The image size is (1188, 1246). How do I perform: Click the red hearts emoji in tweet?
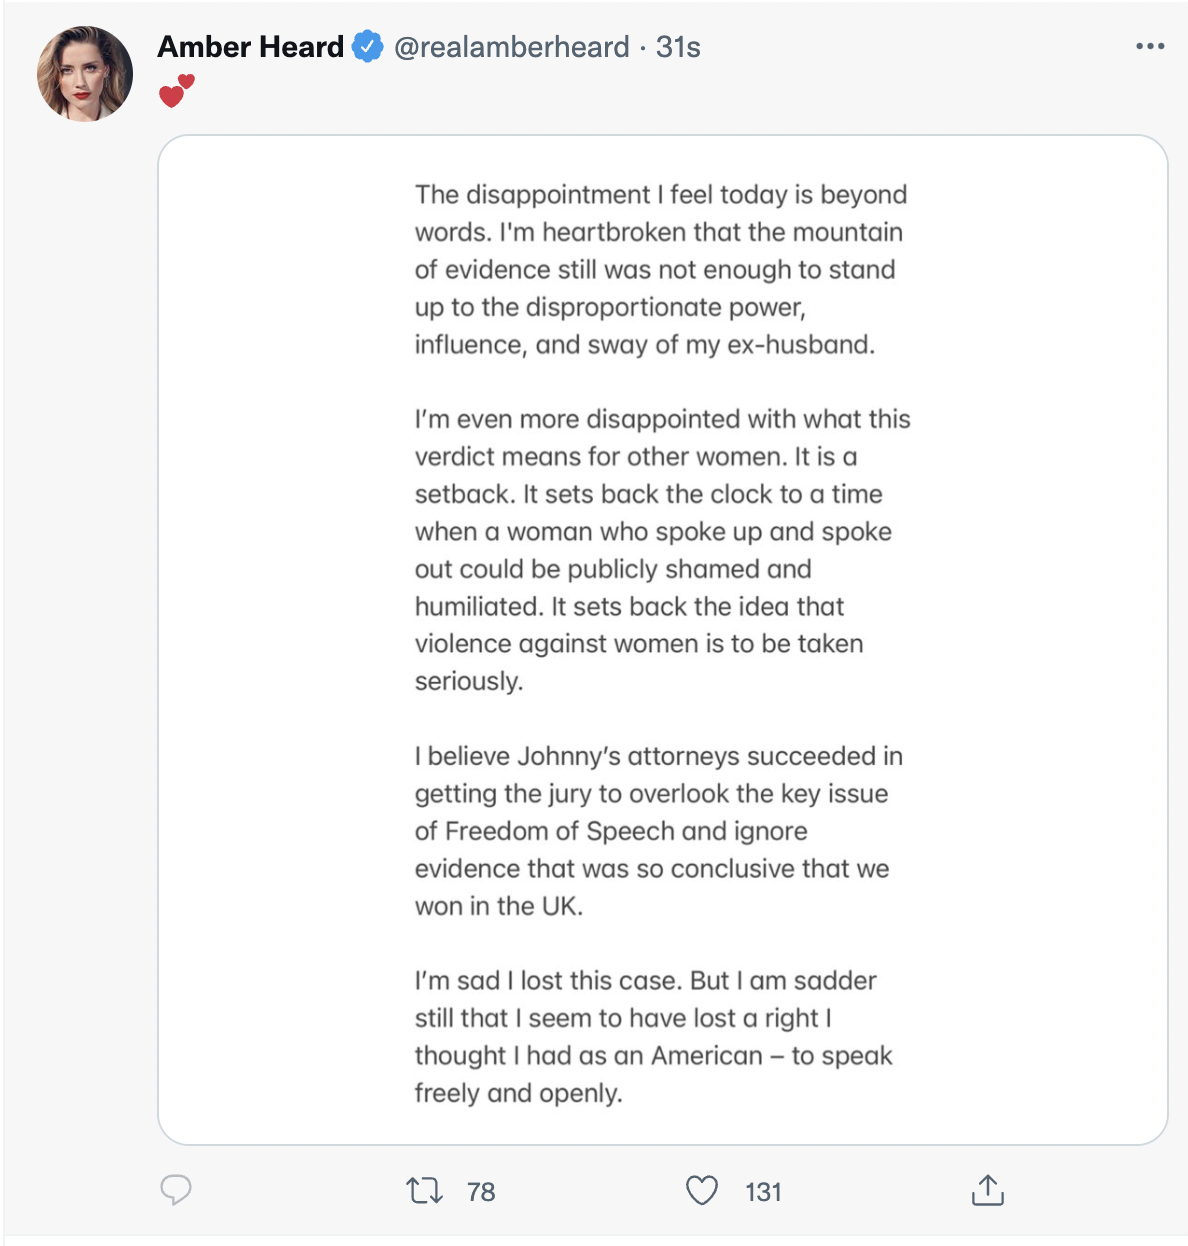point(177,91)
